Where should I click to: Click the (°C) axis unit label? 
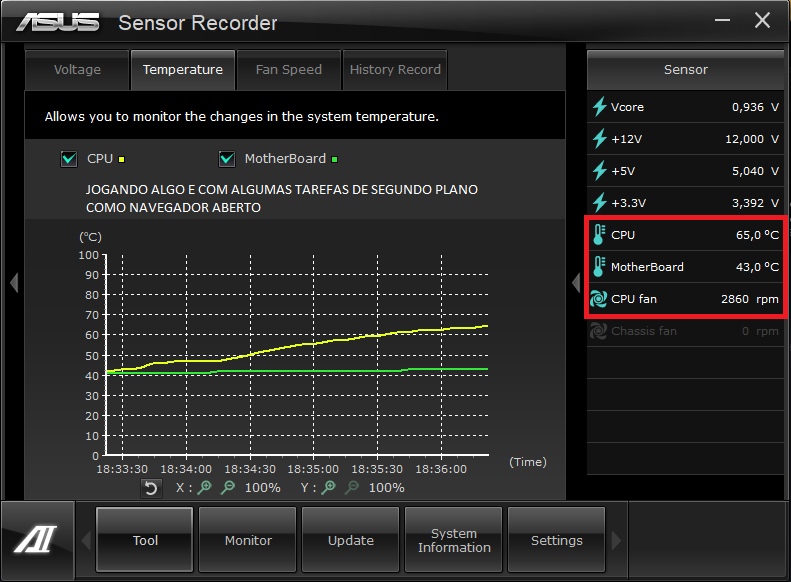point(90,237)
